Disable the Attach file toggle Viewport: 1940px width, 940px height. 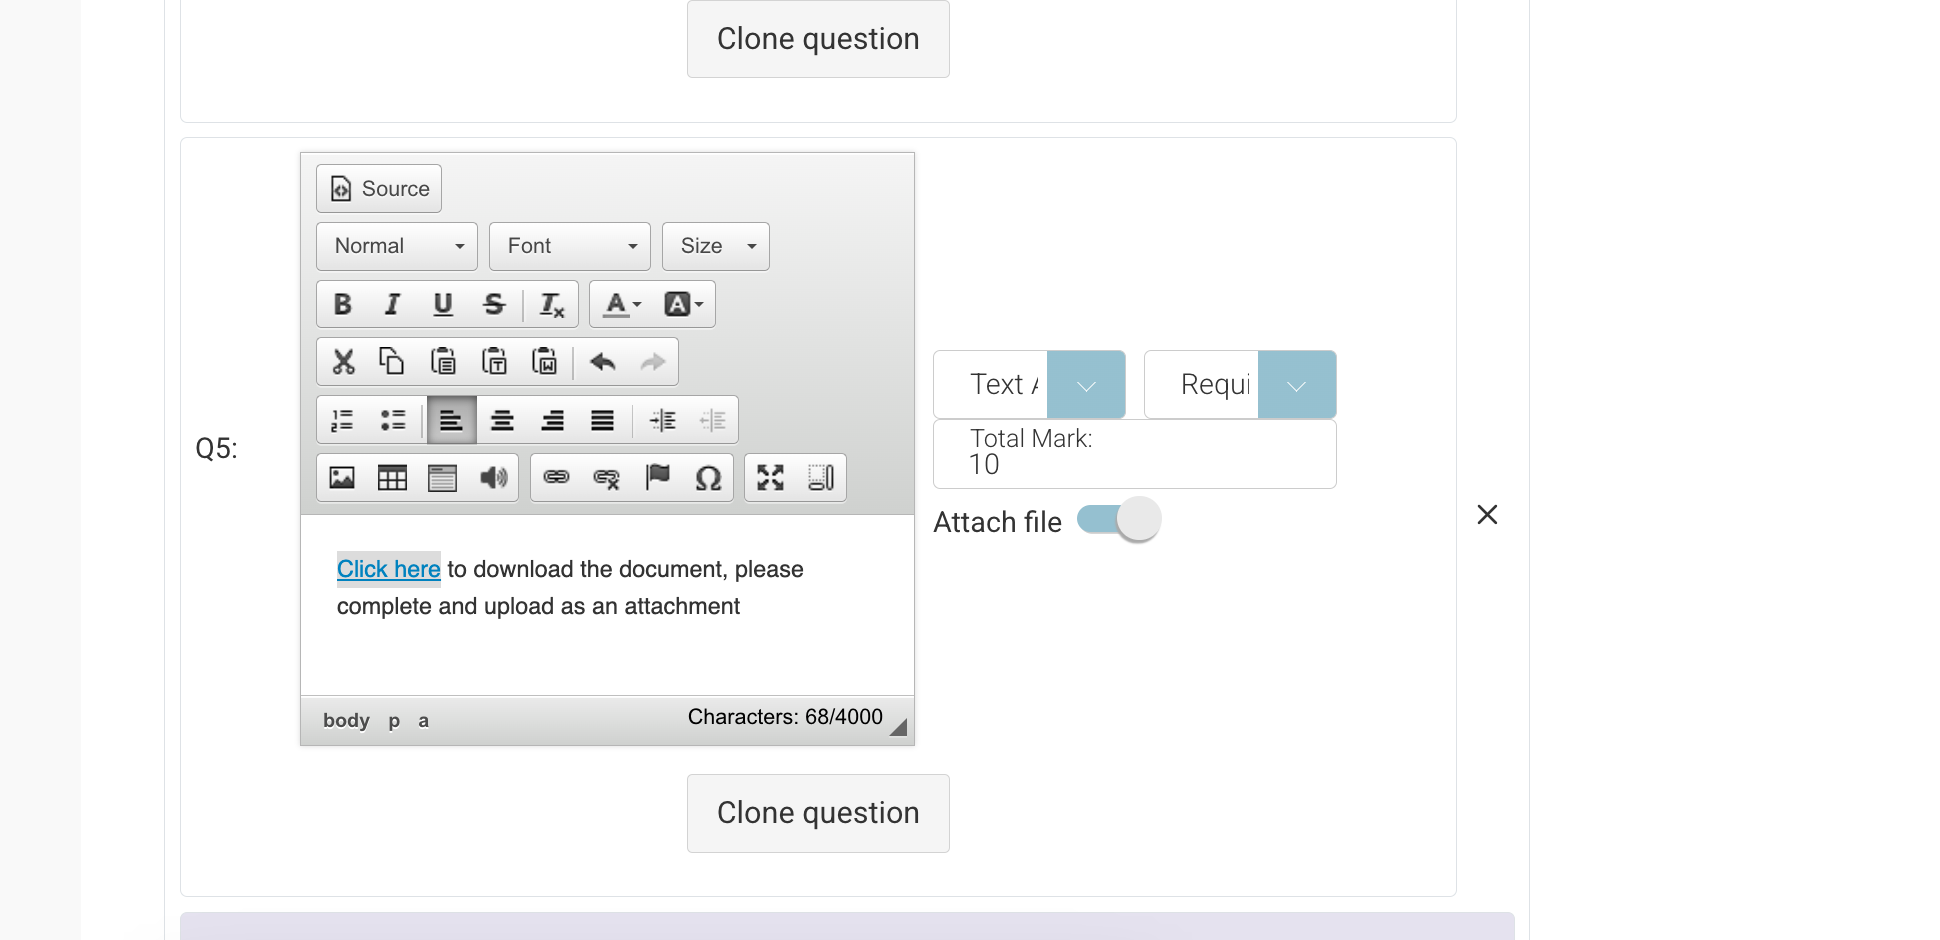pyautogui.click(x=1117, y=519)
